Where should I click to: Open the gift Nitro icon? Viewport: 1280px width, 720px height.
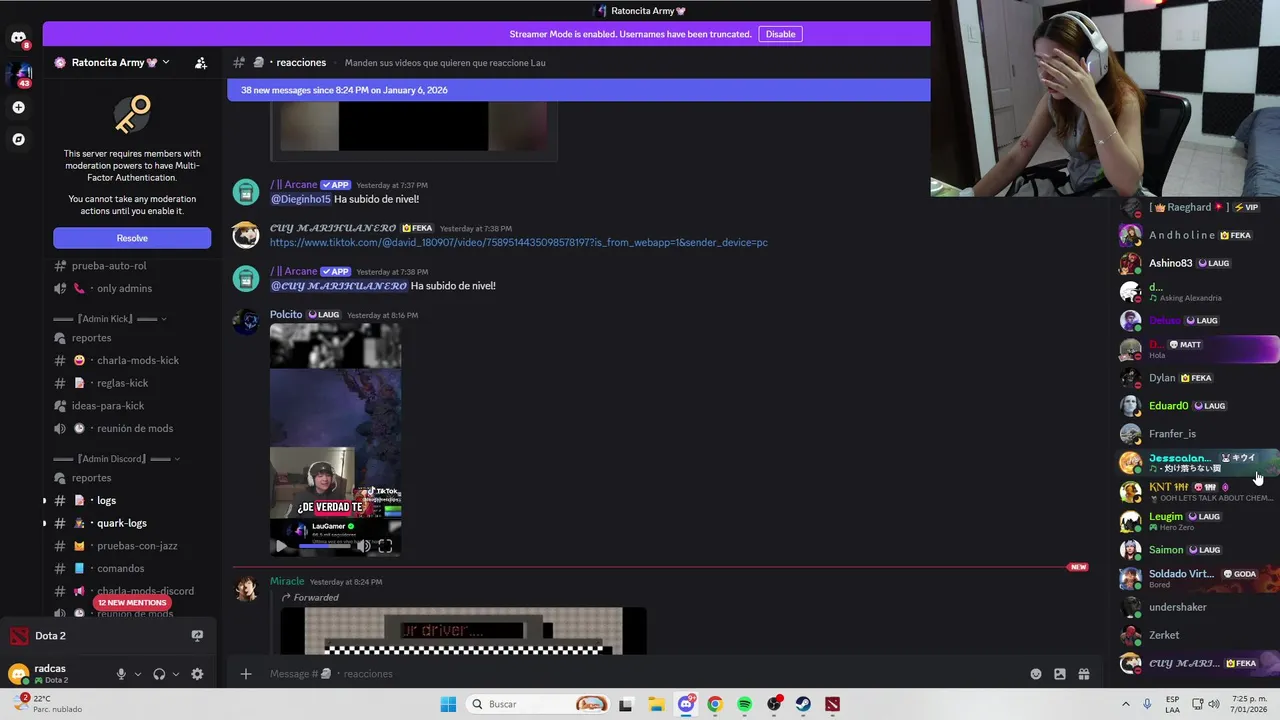(x=1083, y=674)
